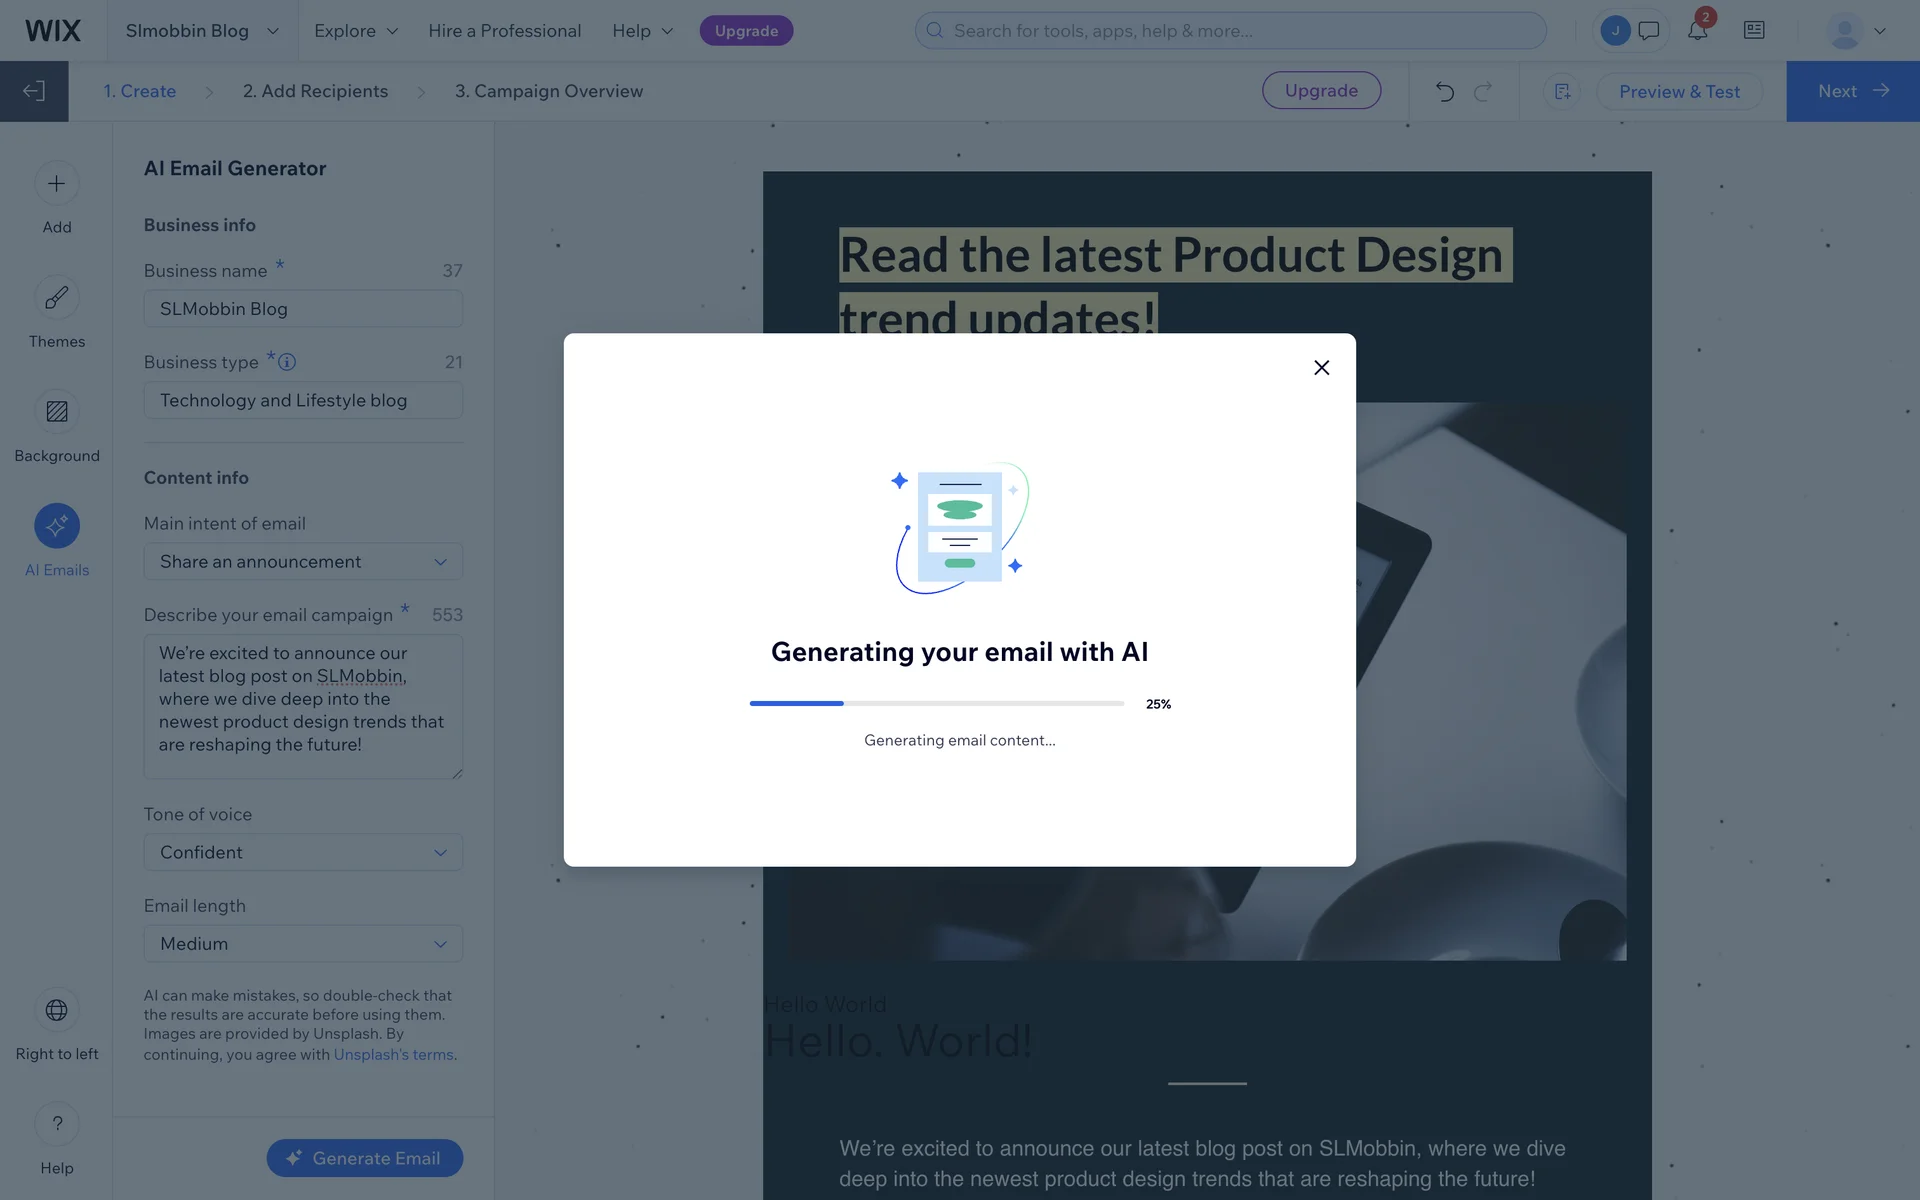1920x1200 pixels.
Task: Click the undo arrow icon
Action: [1444, 92]
